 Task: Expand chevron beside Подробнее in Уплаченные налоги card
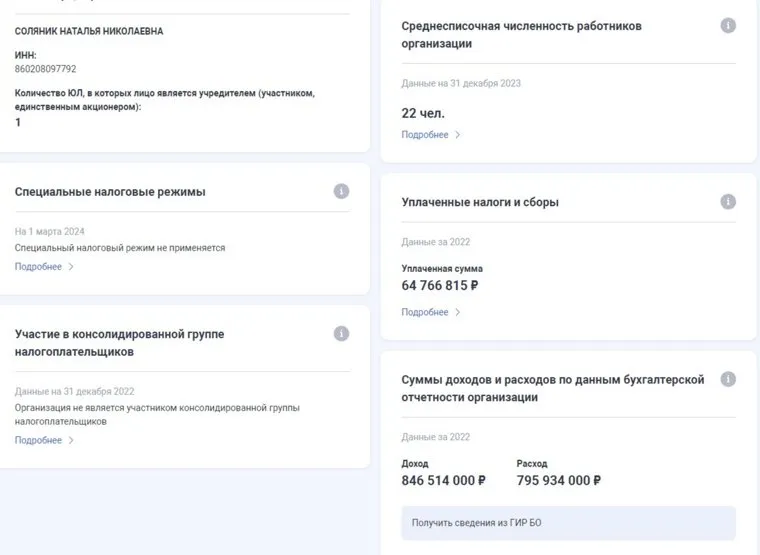point(458,312)
